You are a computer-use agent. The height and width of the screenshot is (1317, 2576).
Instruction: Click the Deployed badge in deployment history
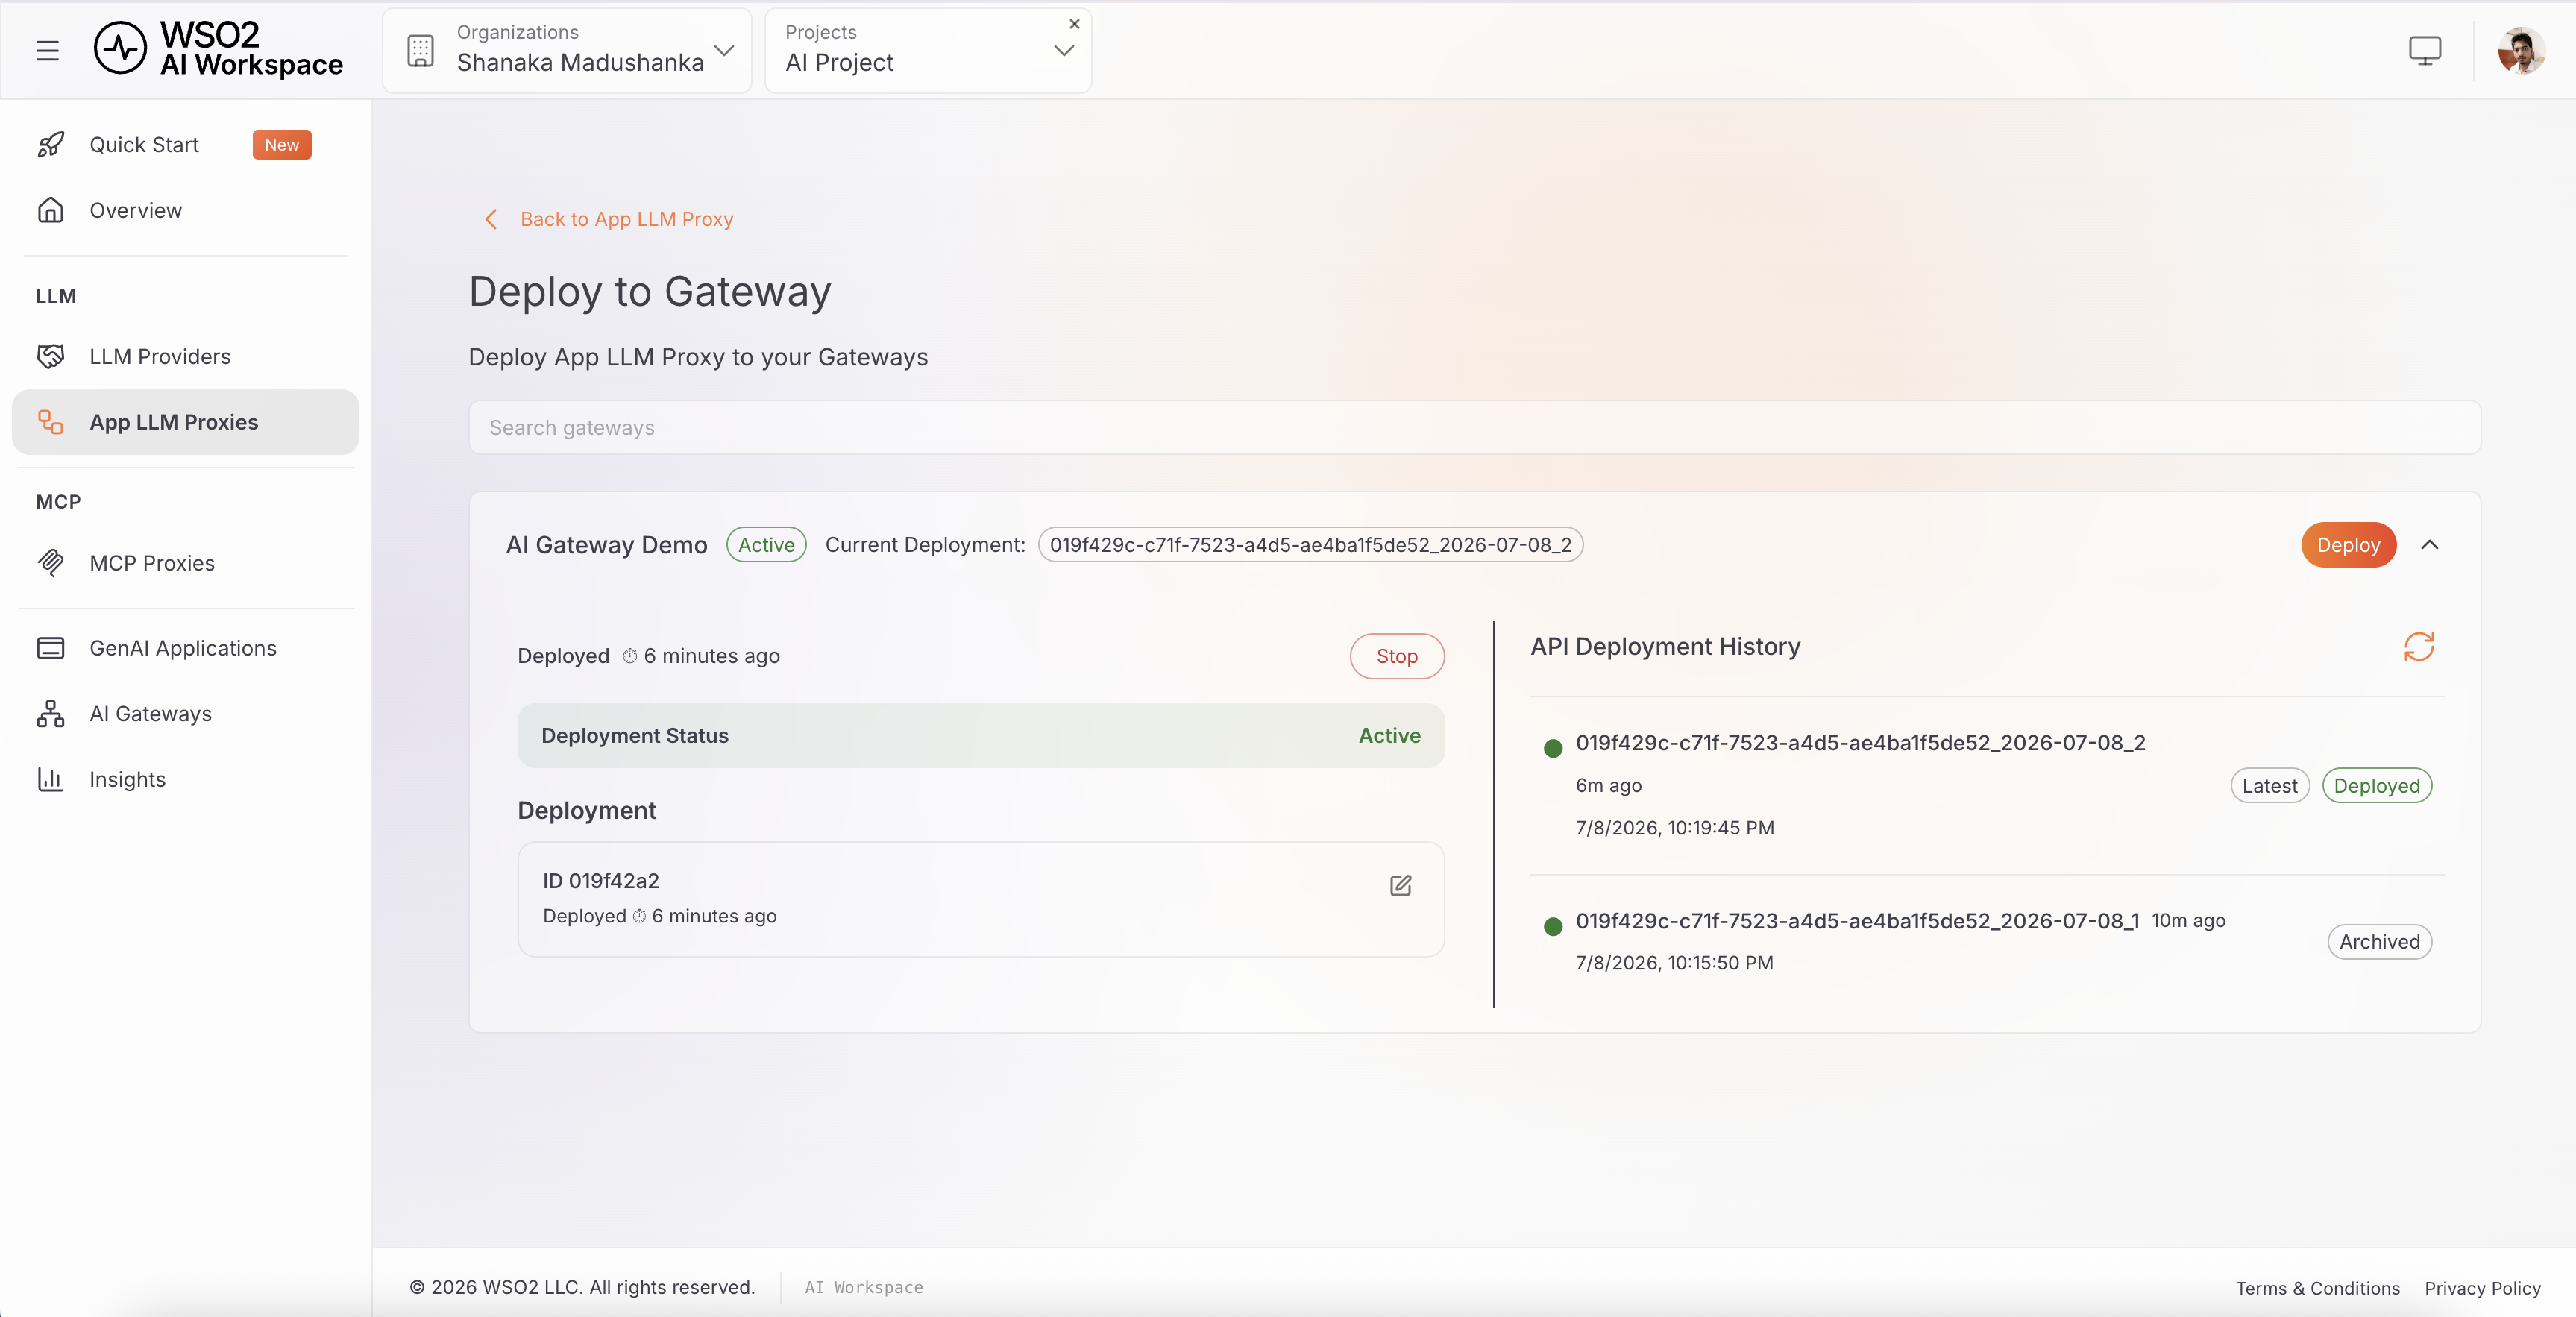point(2376,786)
